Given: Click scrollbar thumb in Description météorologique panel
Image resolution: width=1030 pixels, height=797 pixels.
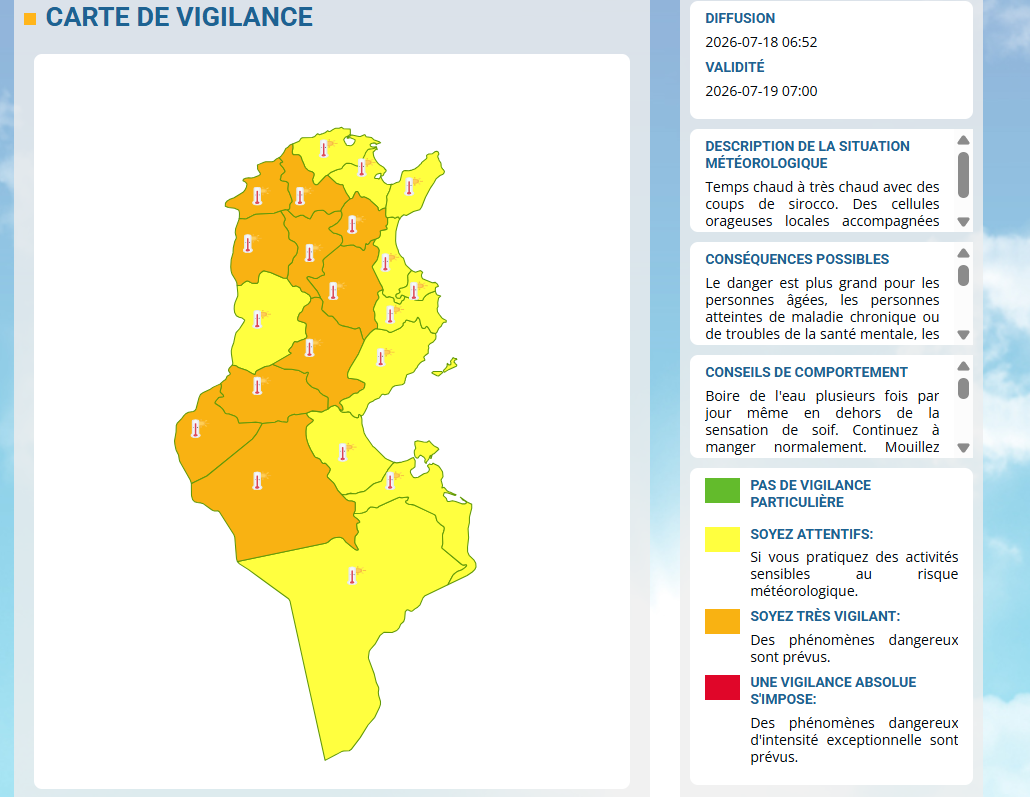Looking at the screenshot, I should [963, 175].
